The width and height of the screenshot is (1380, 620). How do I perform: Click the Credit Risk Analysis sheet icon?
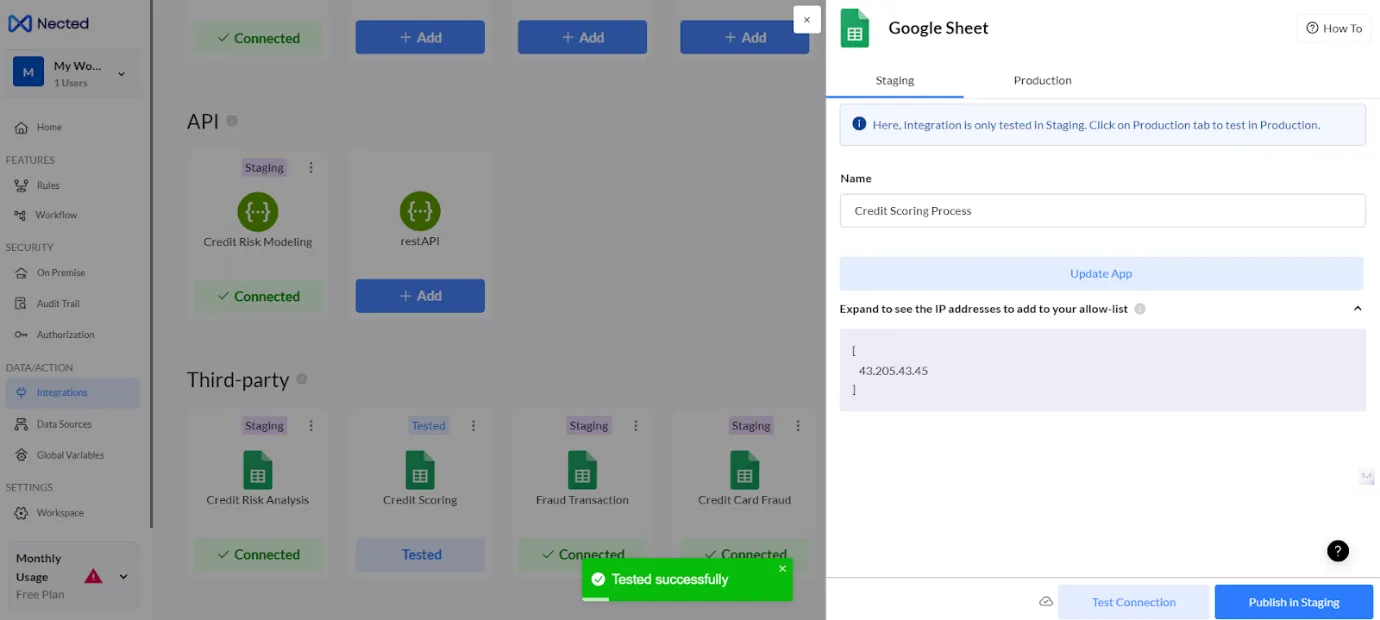pyautogui.click(x=258, y=470)
